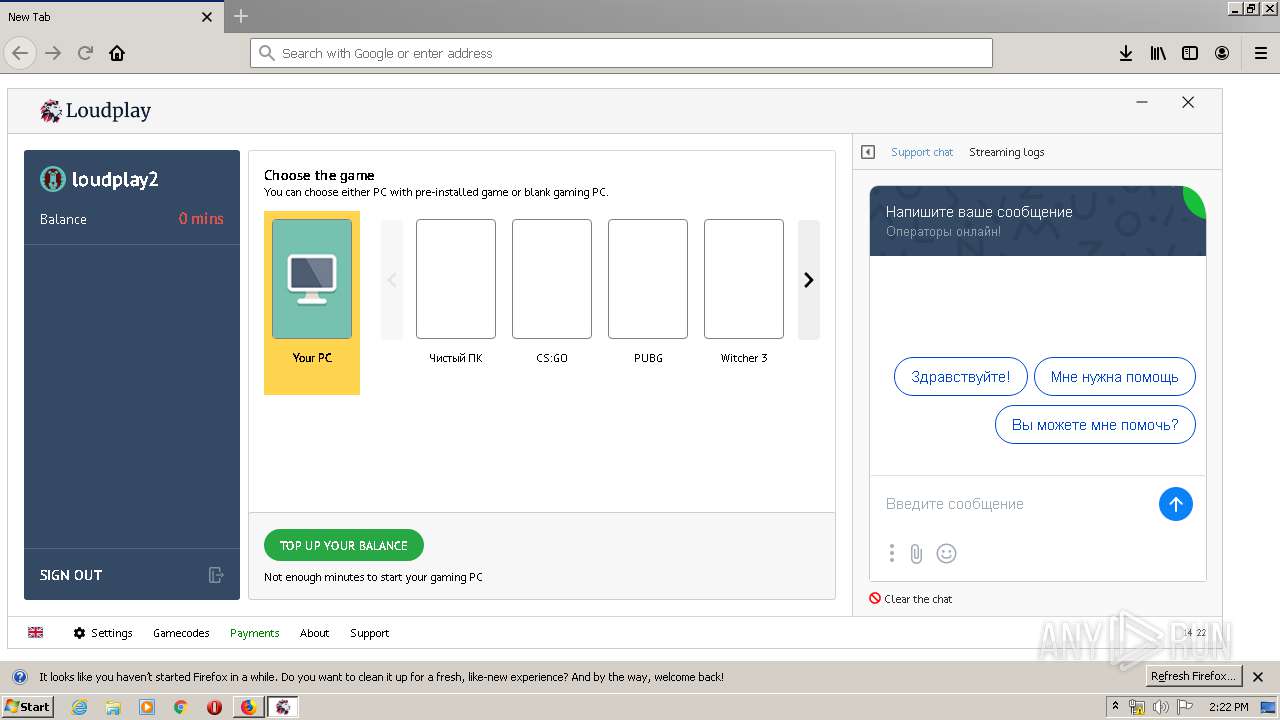Open Gamecodes in the bottom menu

click(x=181, y=633)
